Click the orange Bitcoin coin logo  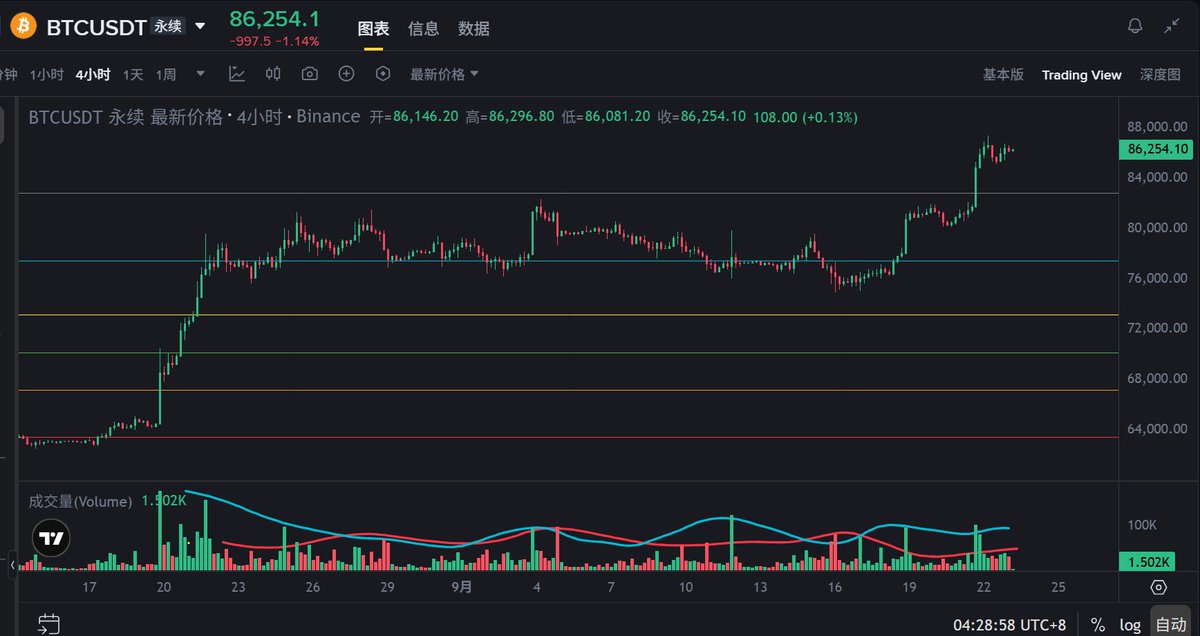[24, 26]
